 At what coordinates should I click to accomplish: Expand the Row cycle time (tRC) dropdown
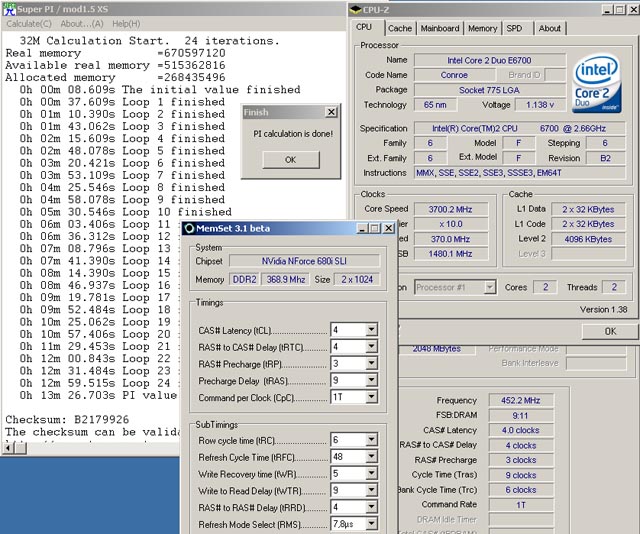[371, 440]
